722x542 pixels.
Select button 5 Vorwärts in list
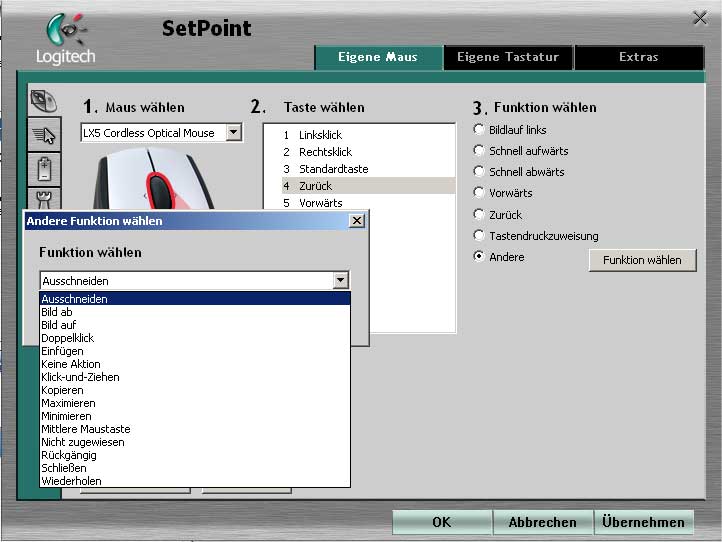coord(368,202)
